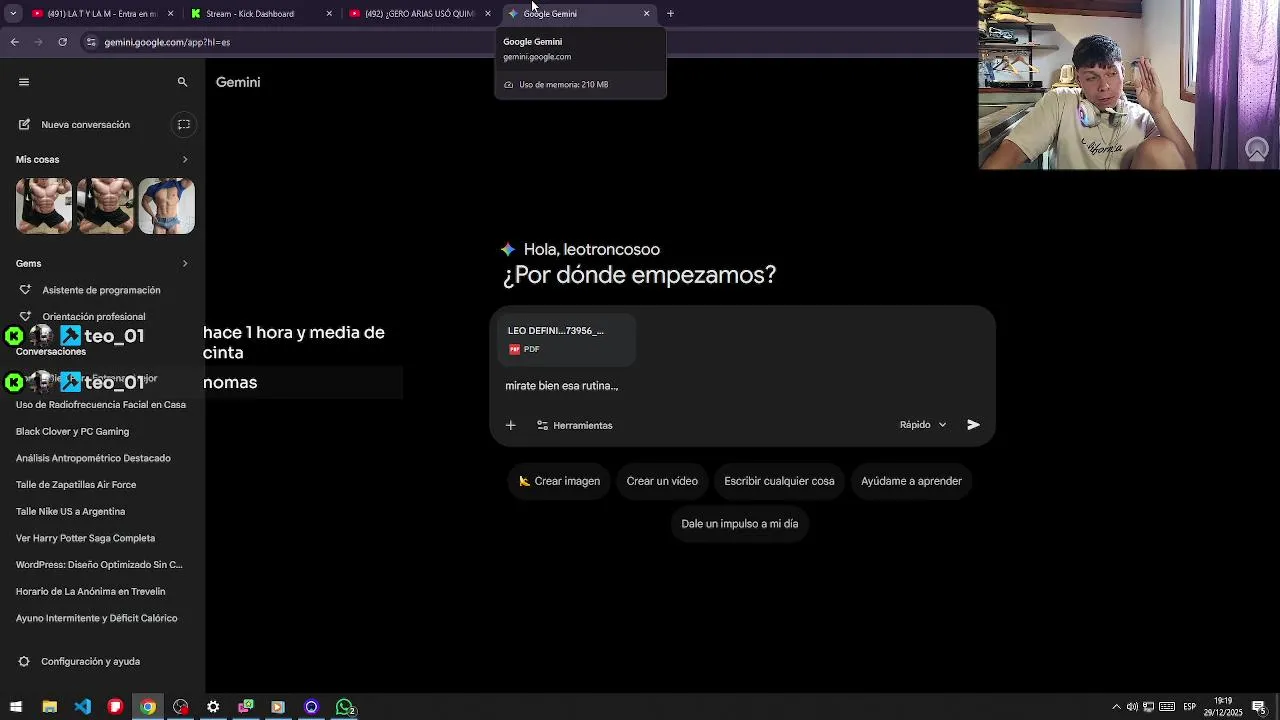Open chat Talle Nike US a Argentina
1280x720 pixels.
coord(70,511)
